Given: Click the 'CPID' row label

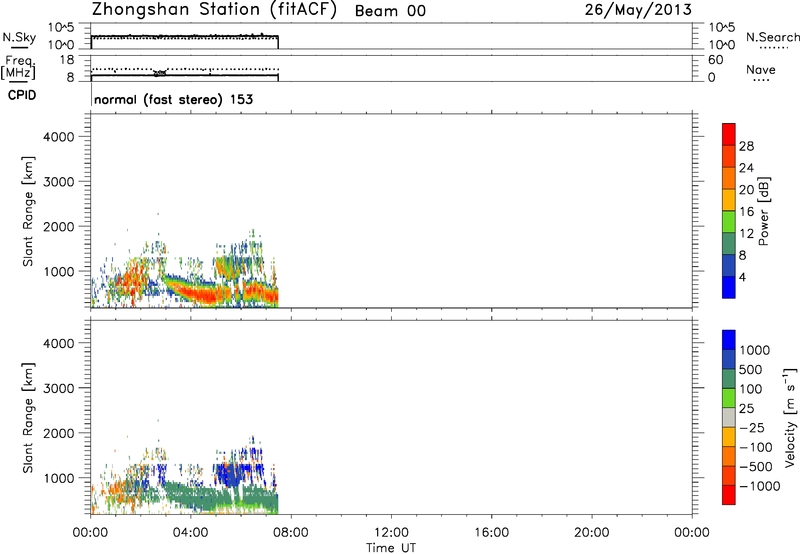Looking at the screenshot, I should [22, 95].
